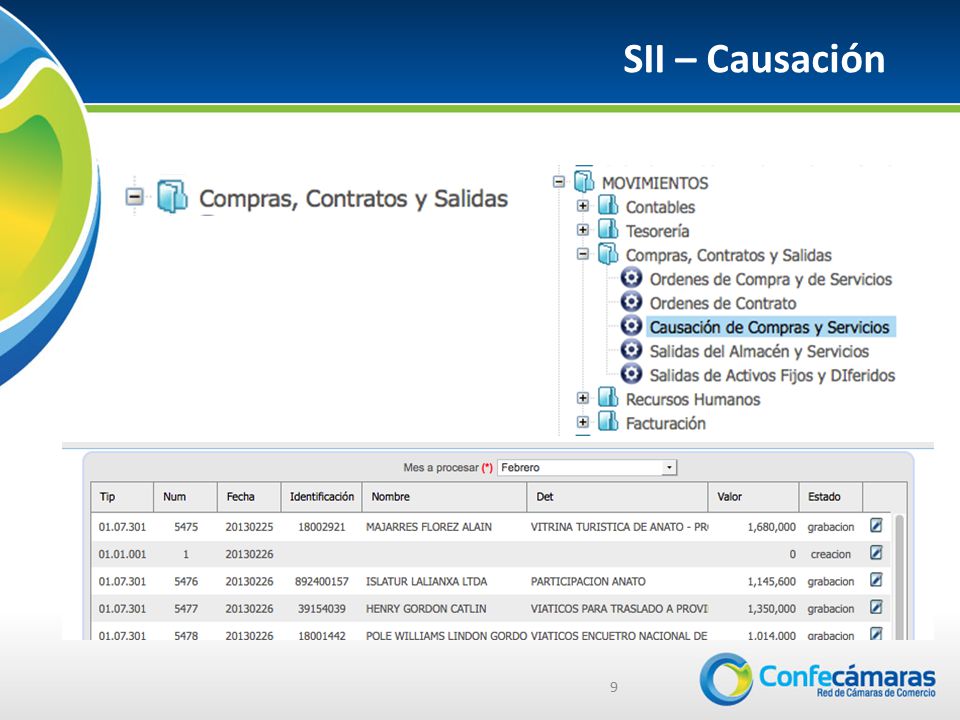The image size is (960, 720).
Task: Collapse the large Compras, Contratos y Salidas heading
Action: (x=135, y=197)
